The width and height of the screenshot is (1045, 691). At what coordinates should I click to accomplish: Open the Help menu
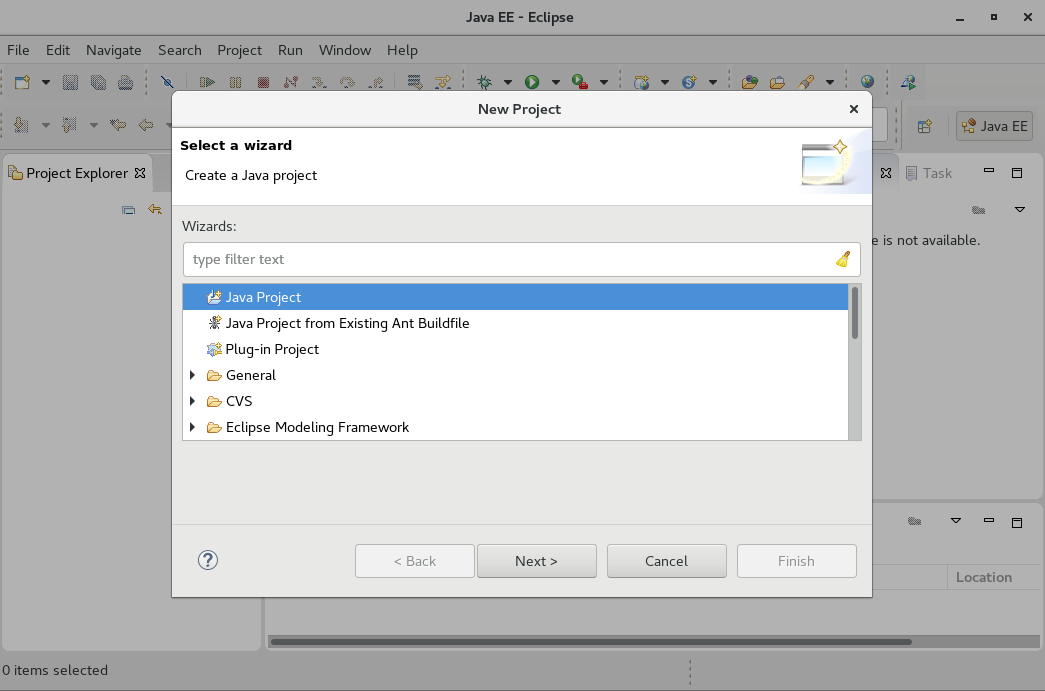tap(402, 50)
